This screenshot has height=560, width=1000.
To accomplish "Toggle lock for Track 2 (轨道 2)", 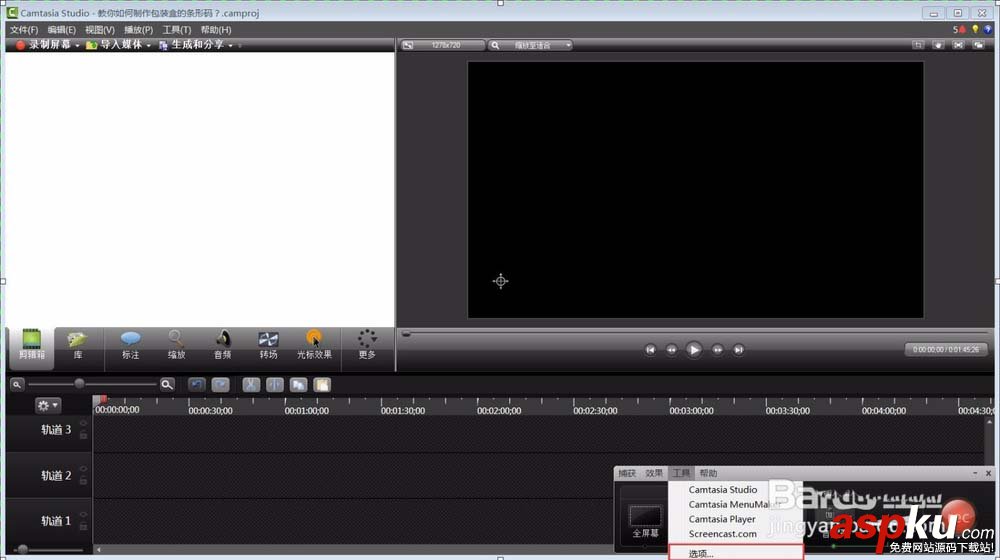I will coord(84,481).
